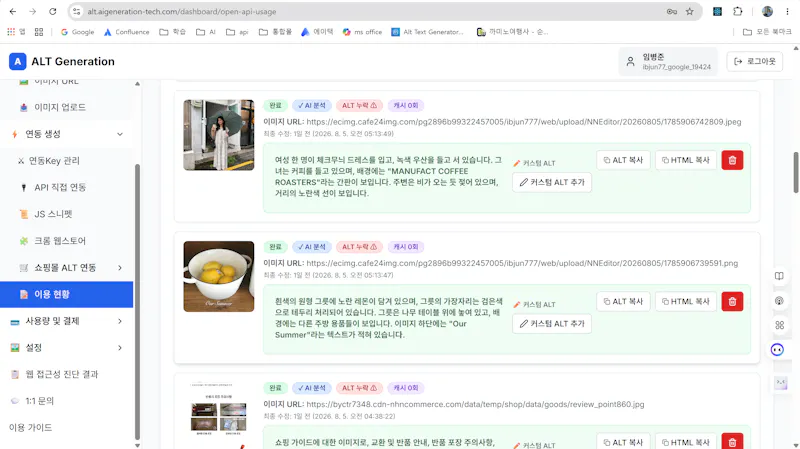
Task: Click ALT 복사 for umbrella image
Action: pos(623,160)
